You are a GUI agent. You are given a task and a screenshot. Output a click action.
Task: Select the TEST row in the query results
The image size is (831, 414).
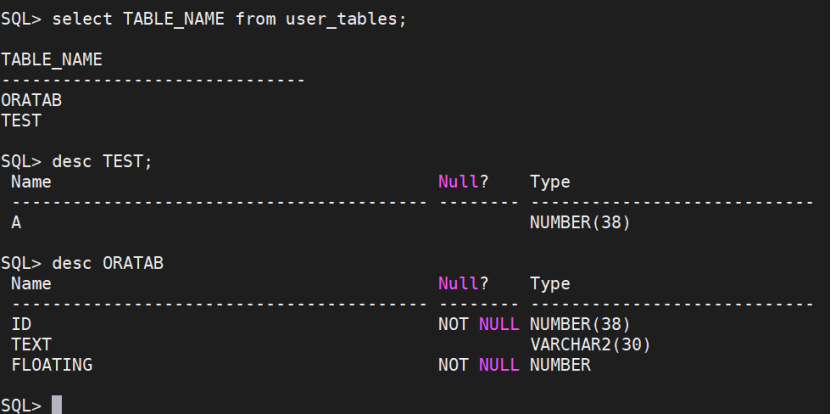[x=21, y=120]
